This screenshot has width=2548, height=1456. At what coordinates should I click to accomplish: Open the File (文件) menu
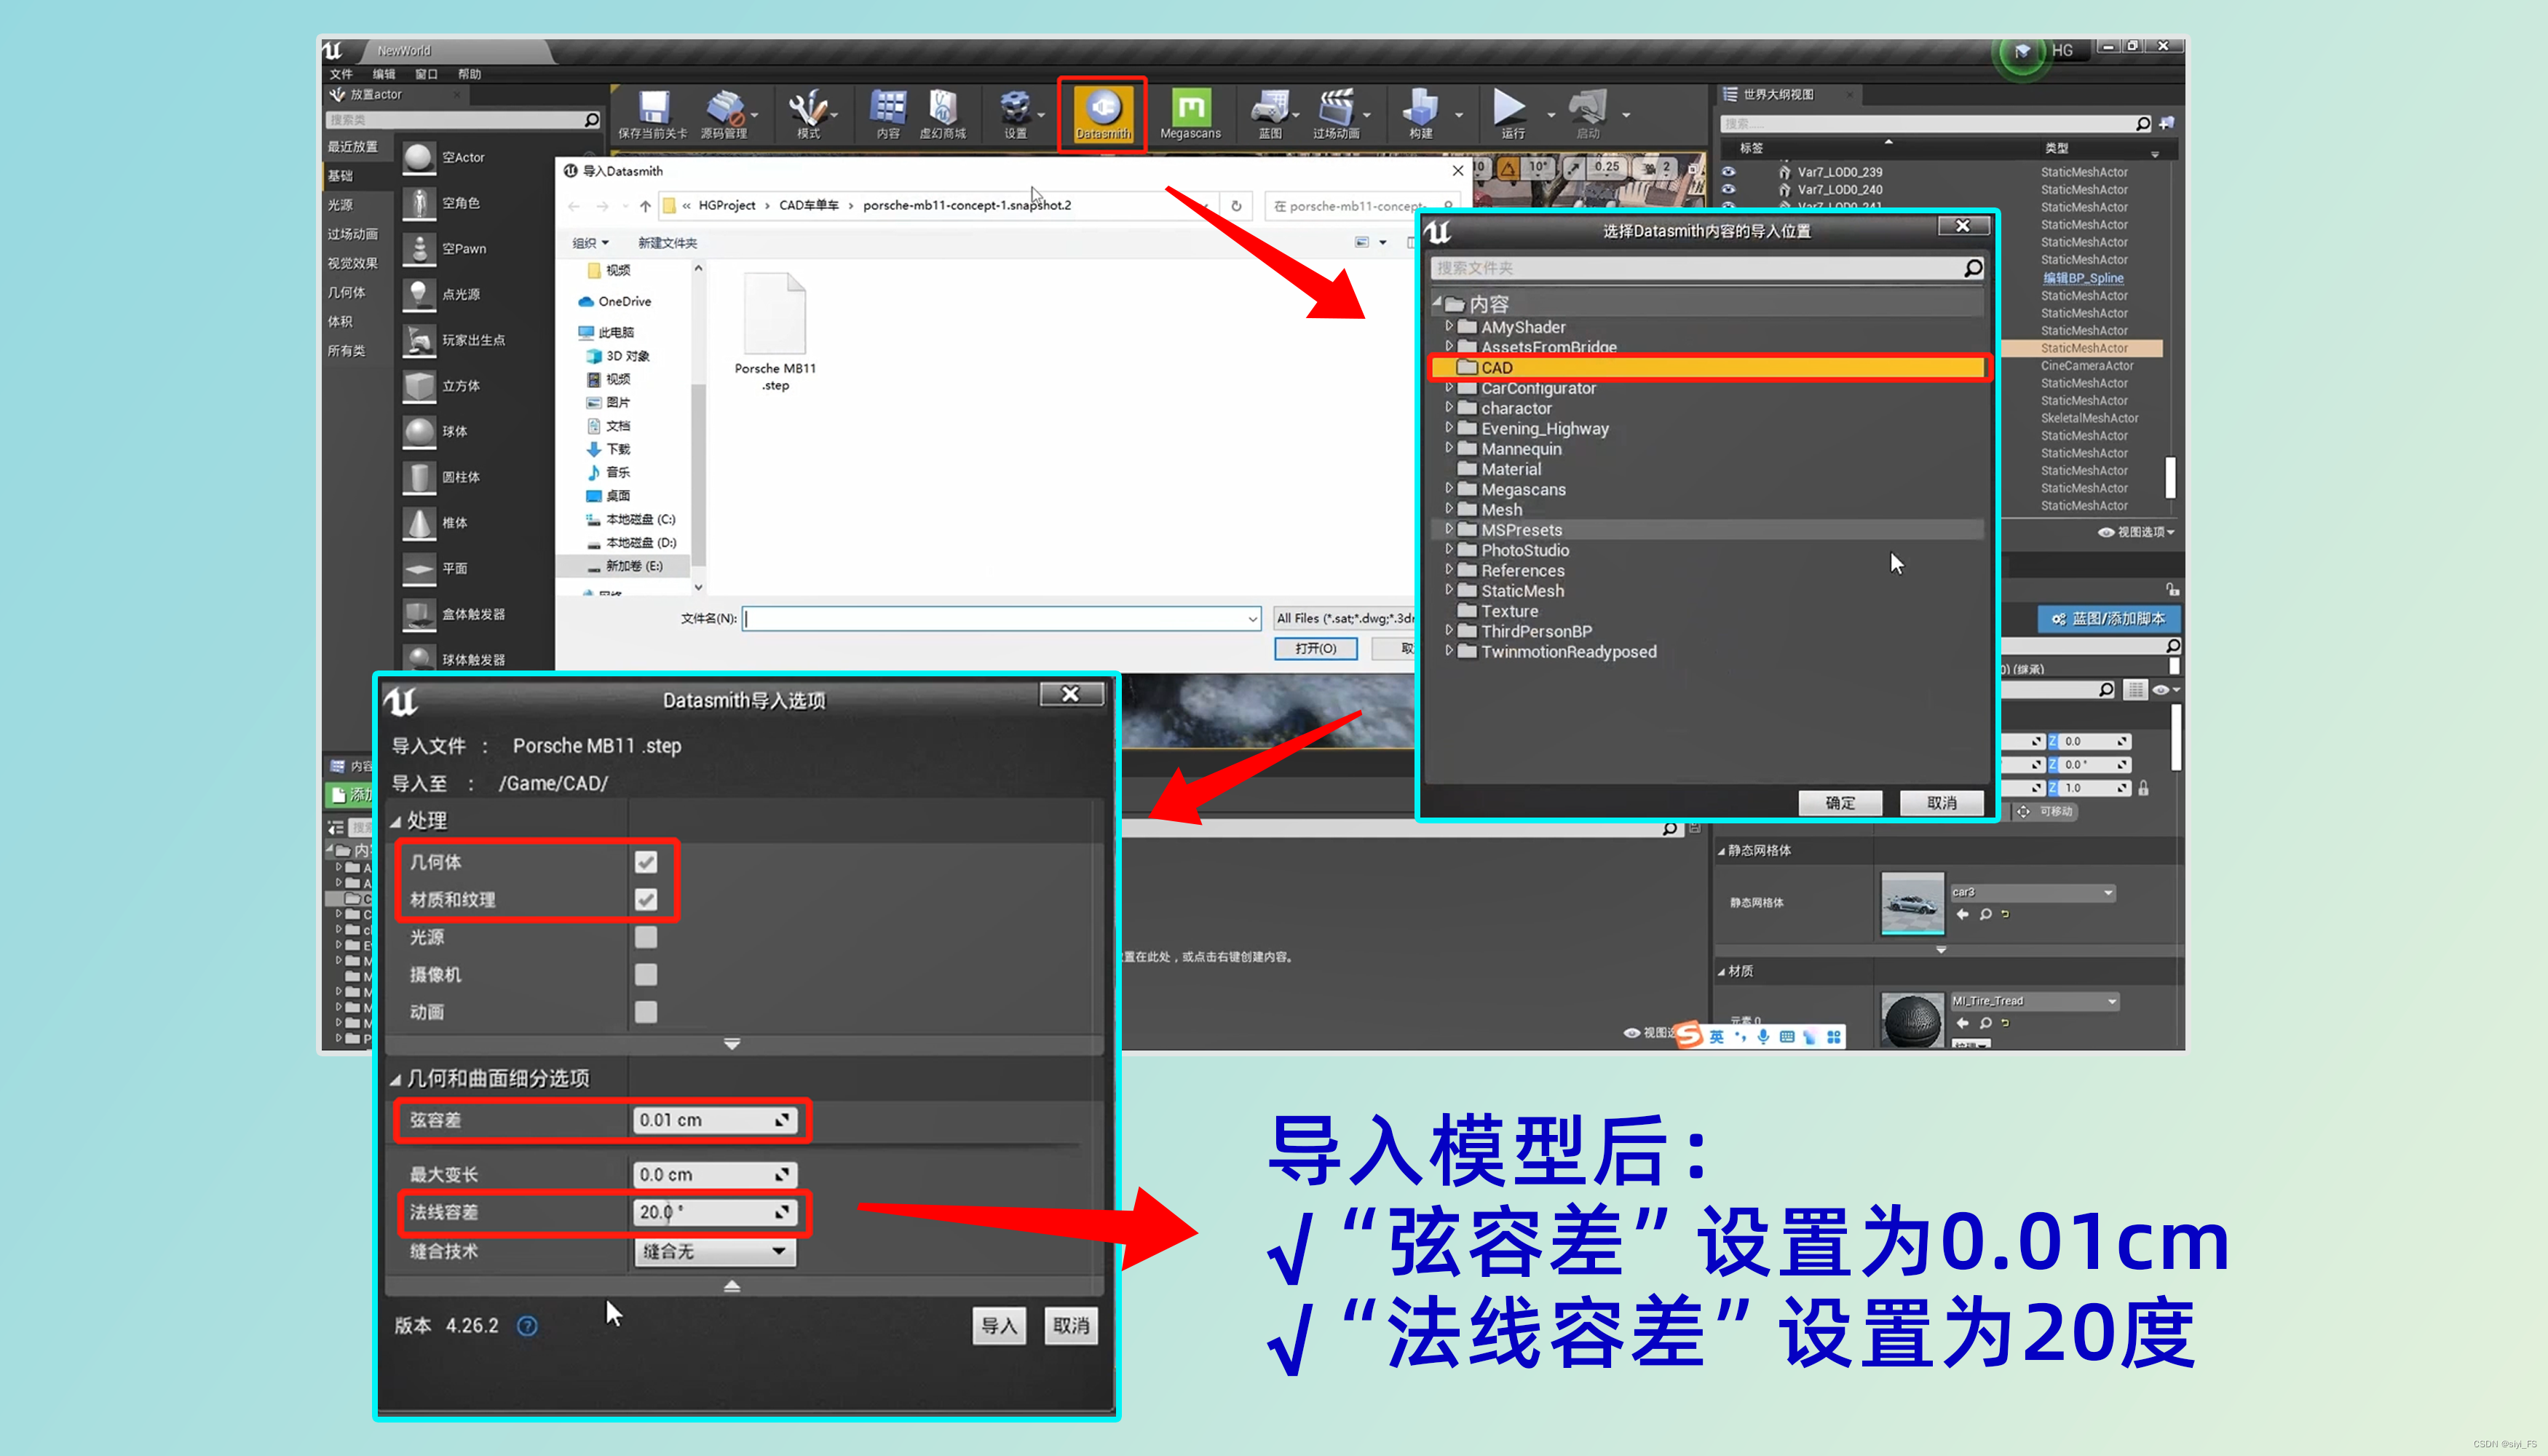(341, 74)
